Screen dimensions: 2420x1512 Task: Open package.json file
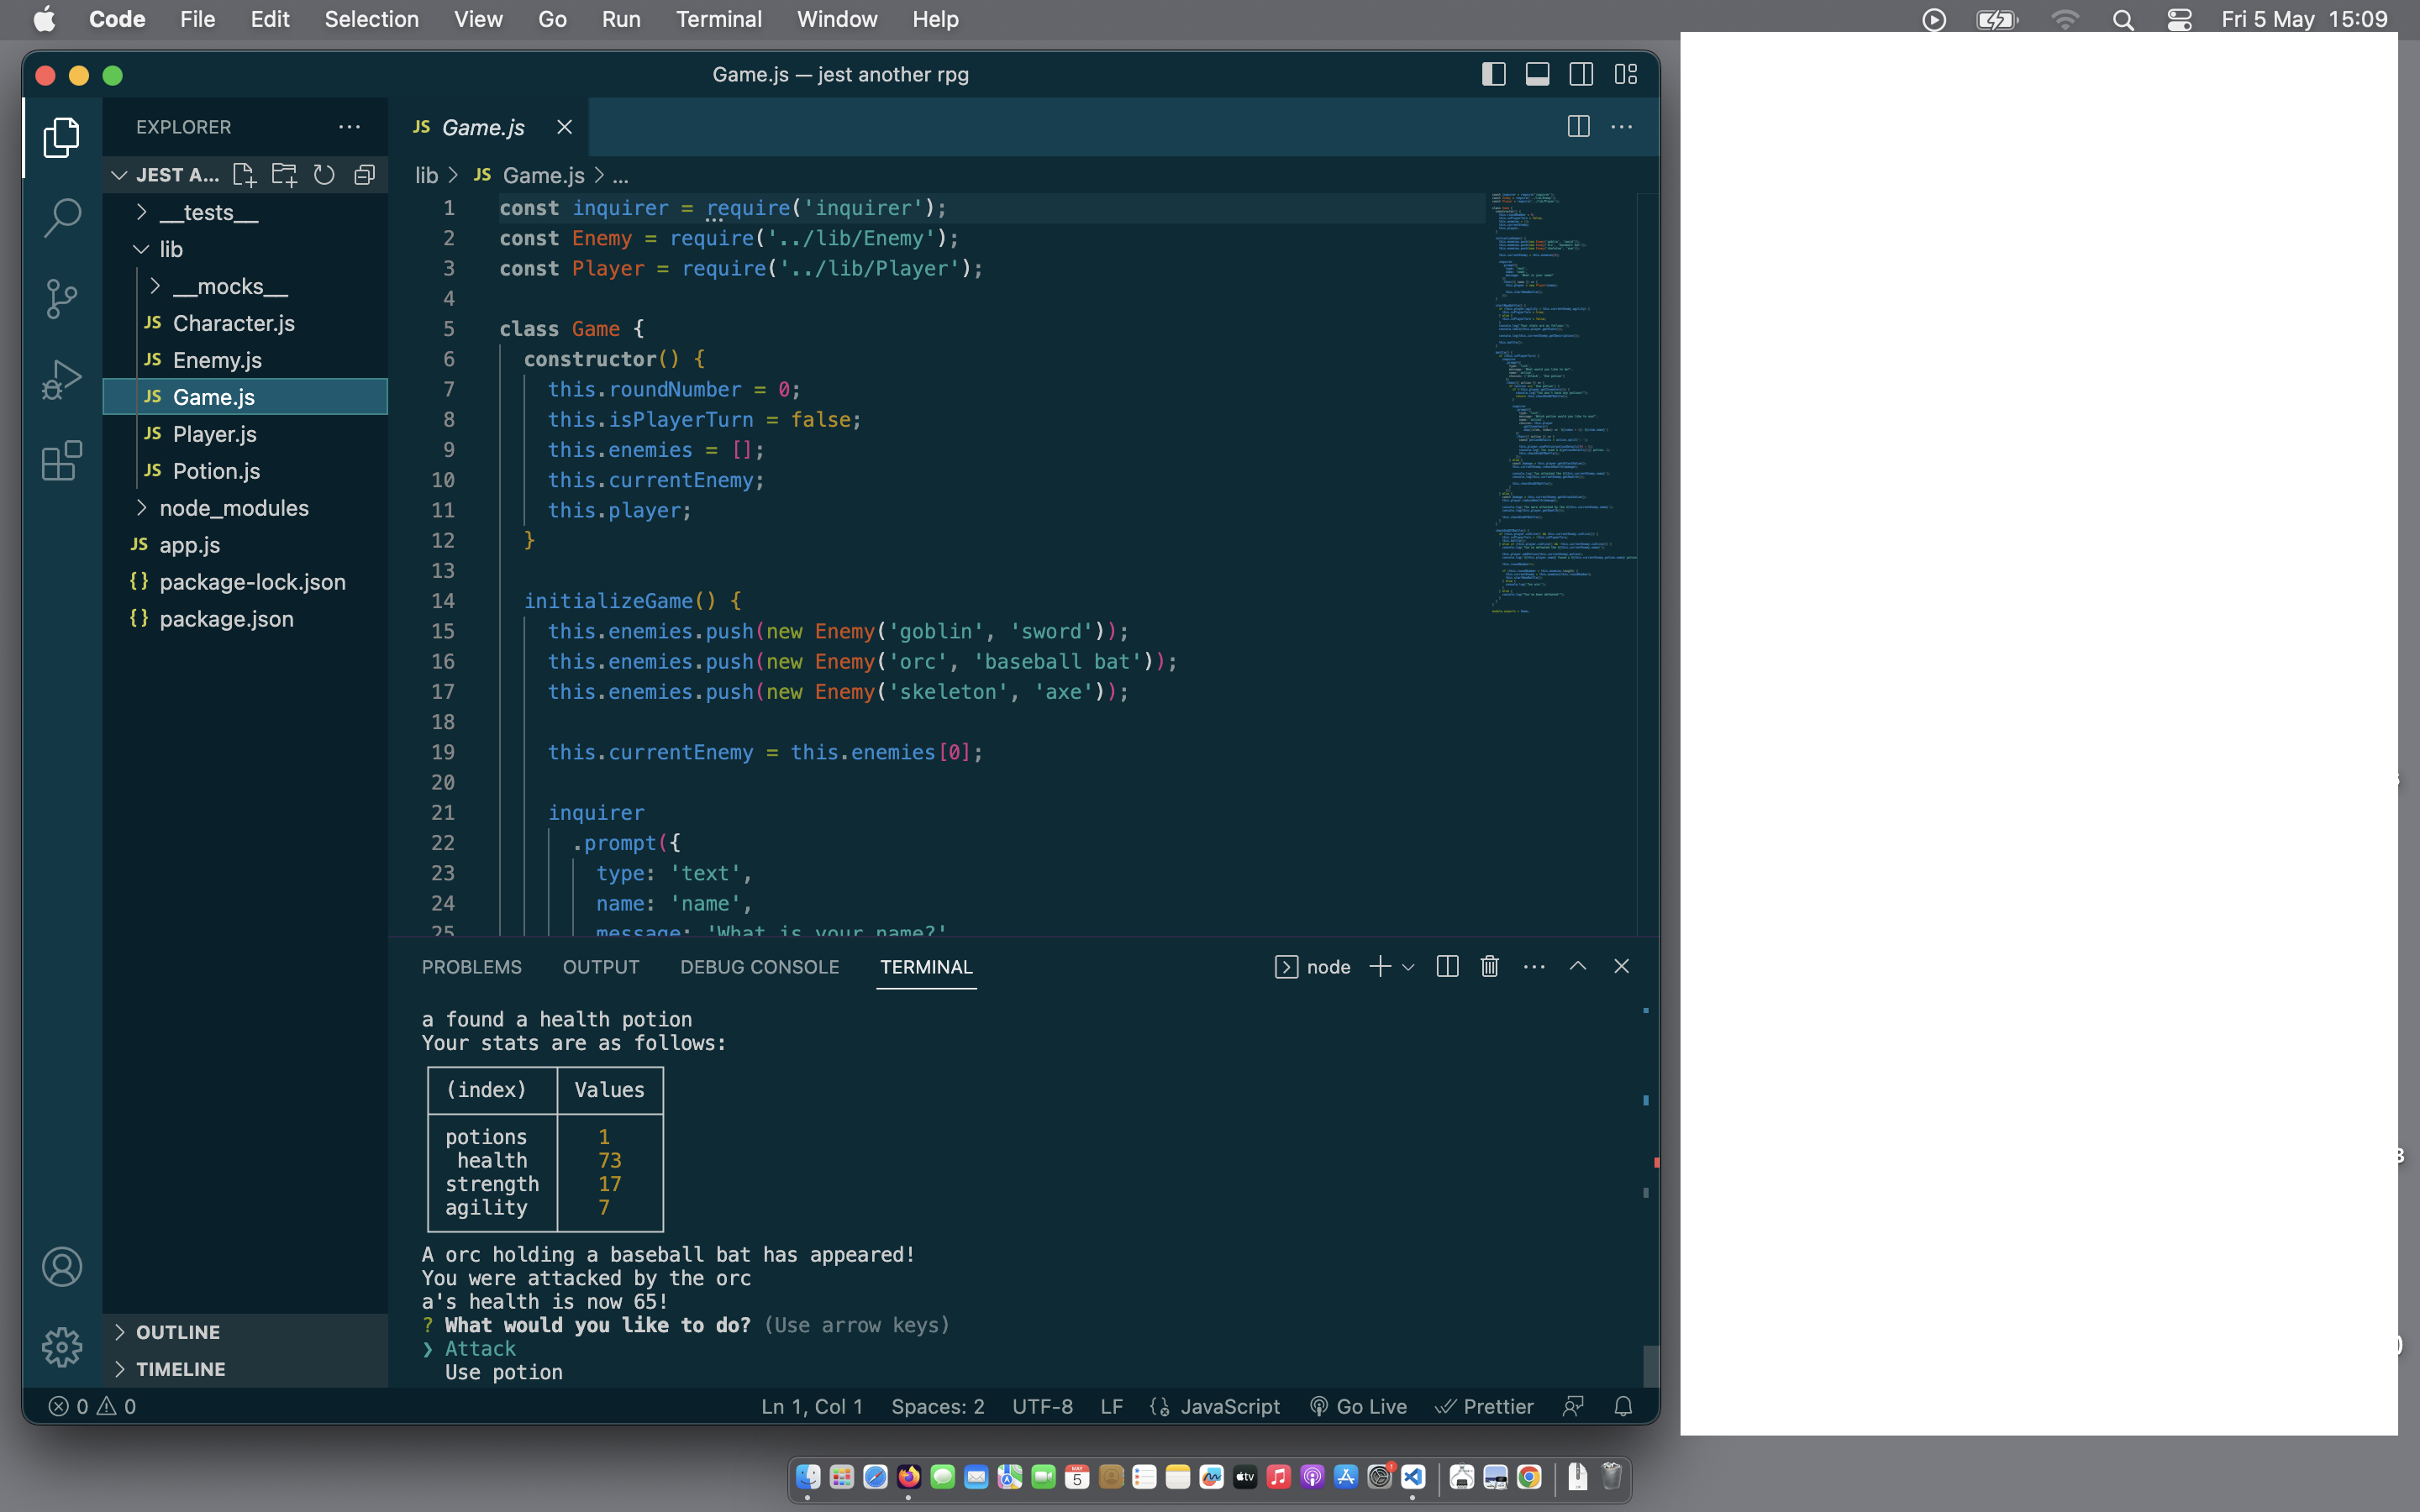pyautogui.click(x=245, y=619)
